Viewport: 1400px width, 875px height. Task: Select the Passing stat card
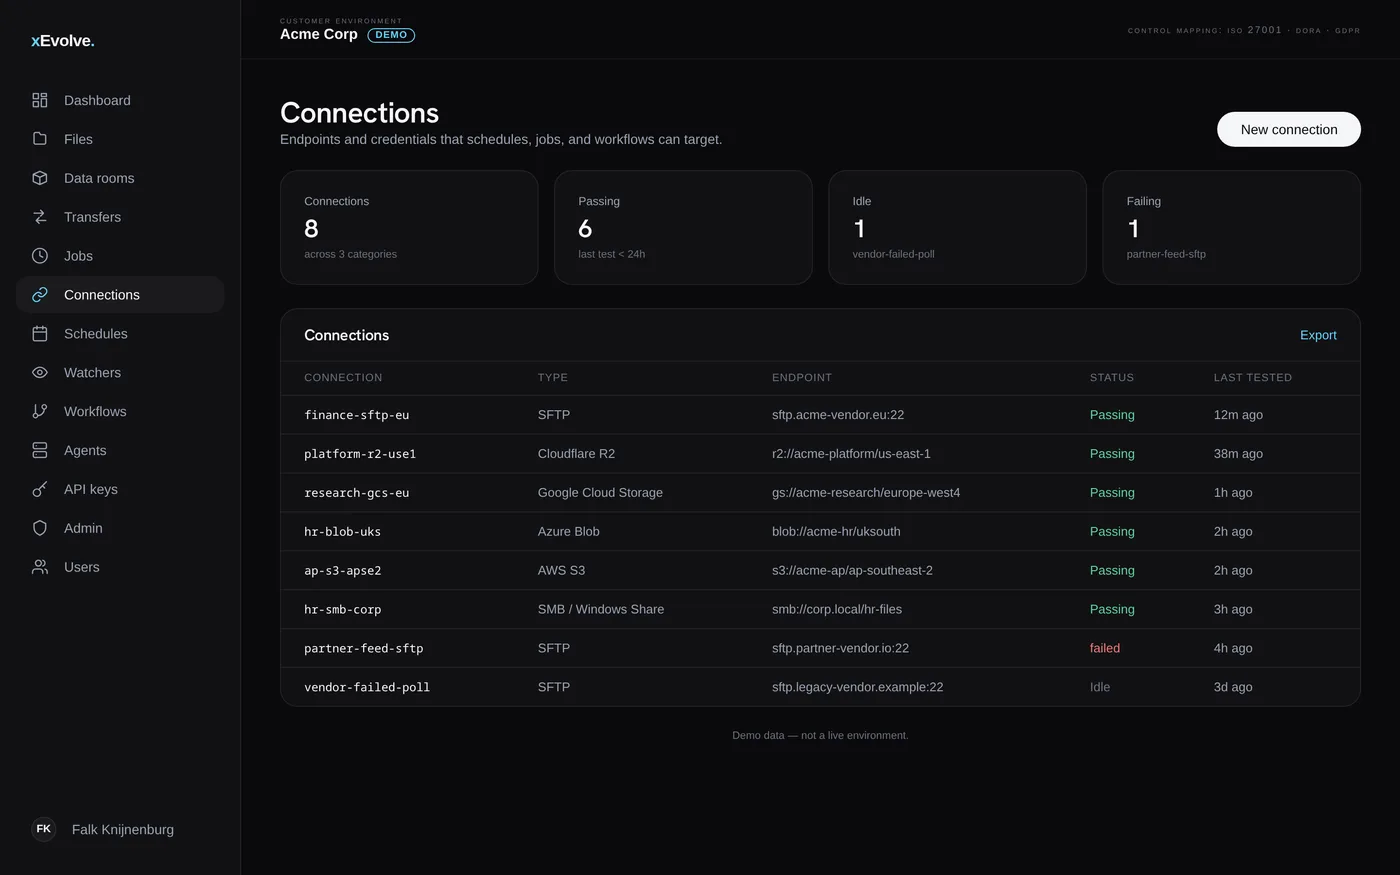(683, 227)
